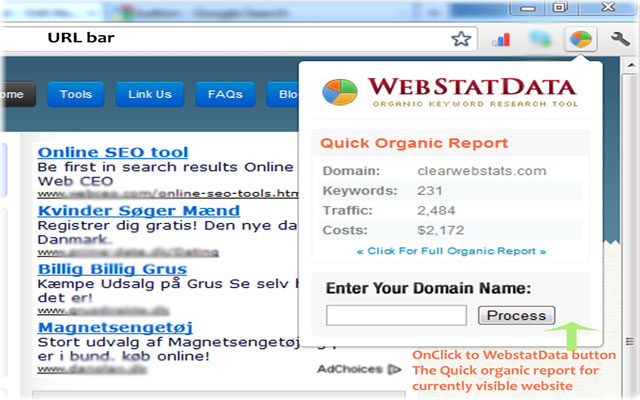Screen dimensions: 640x400
Task: Click the AdChoices label
Action: [x=350, y=369]
